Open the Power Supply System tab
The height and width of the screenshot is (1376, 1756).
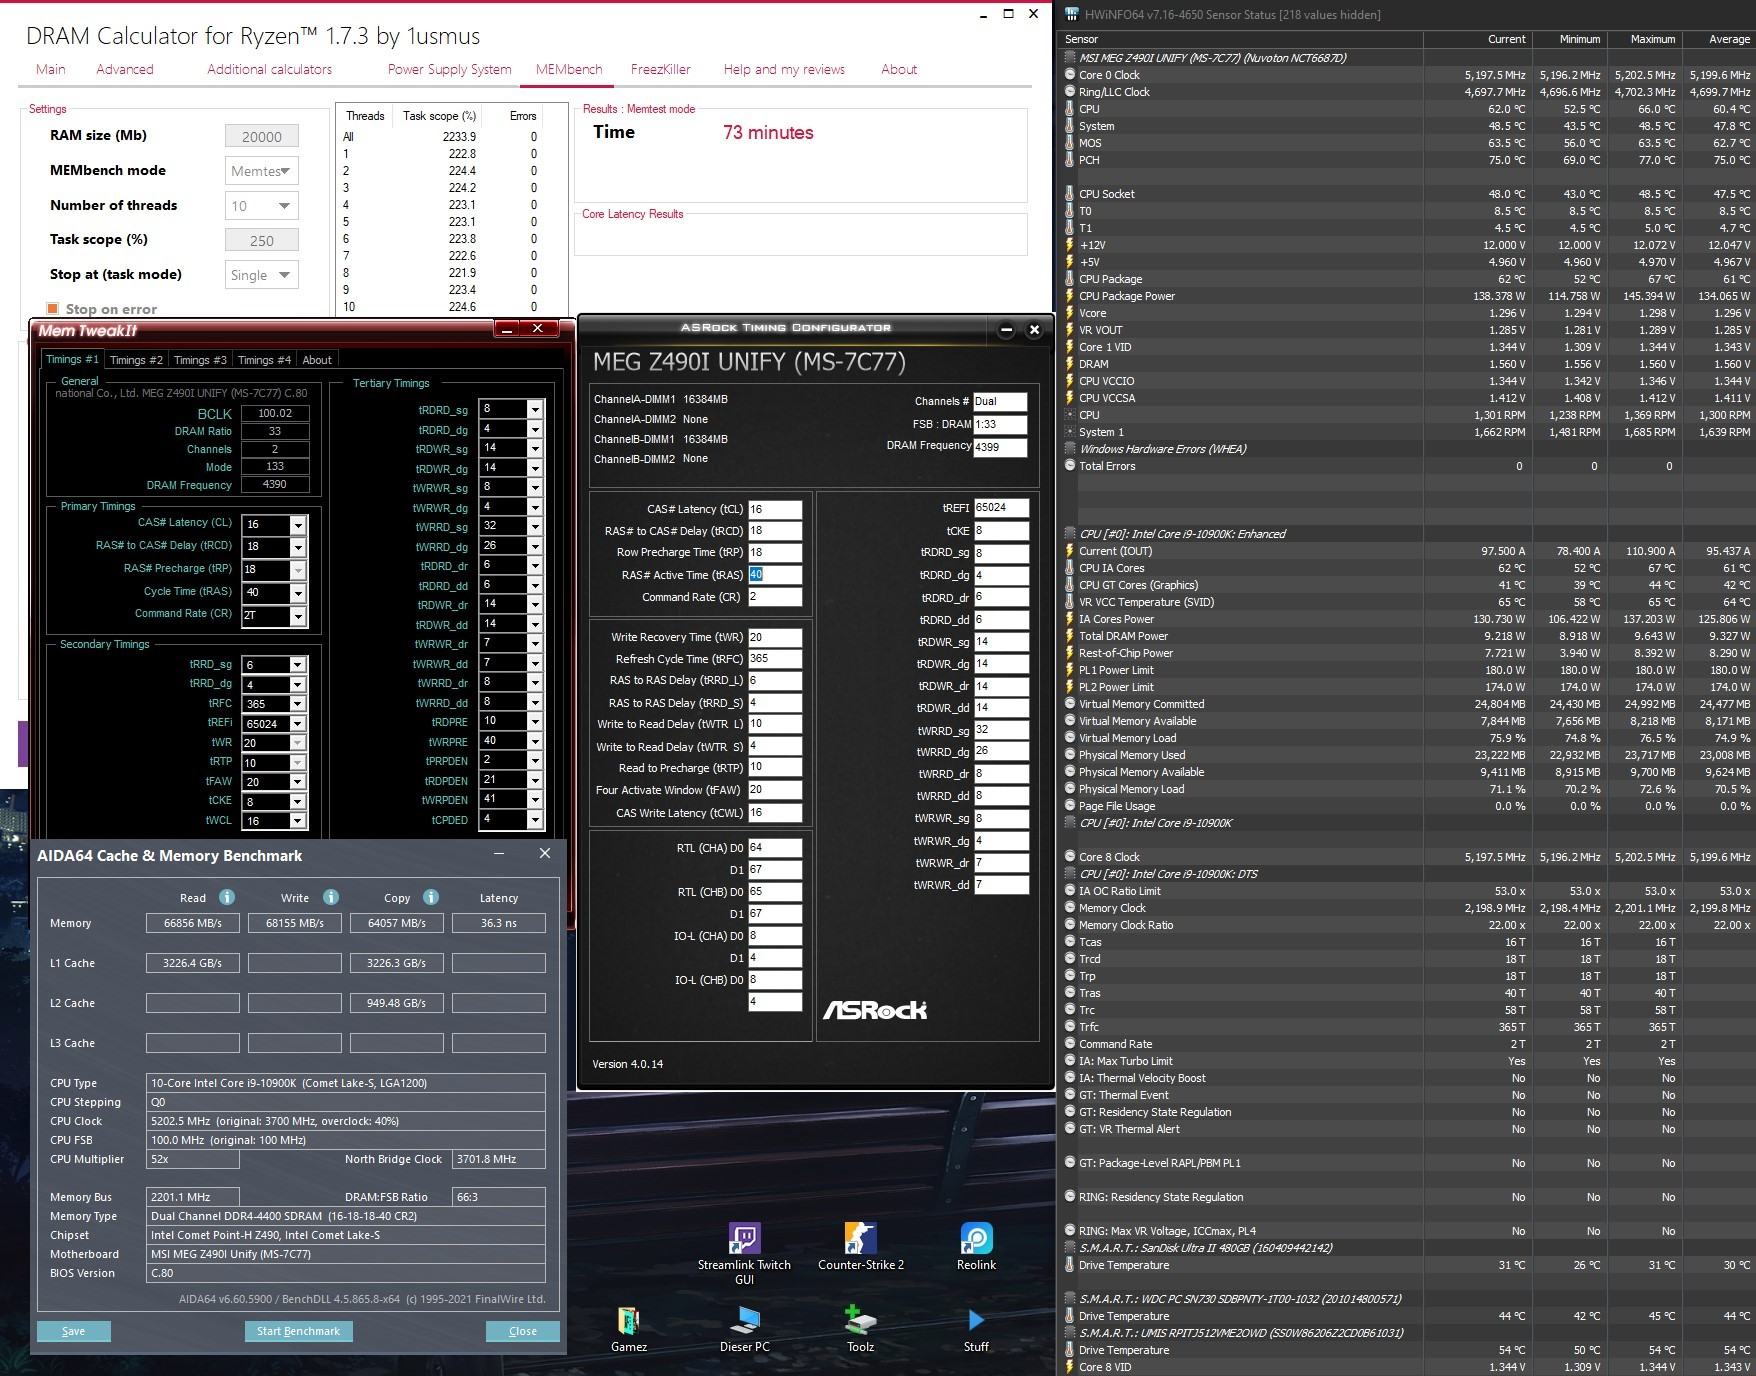point(450,69)
